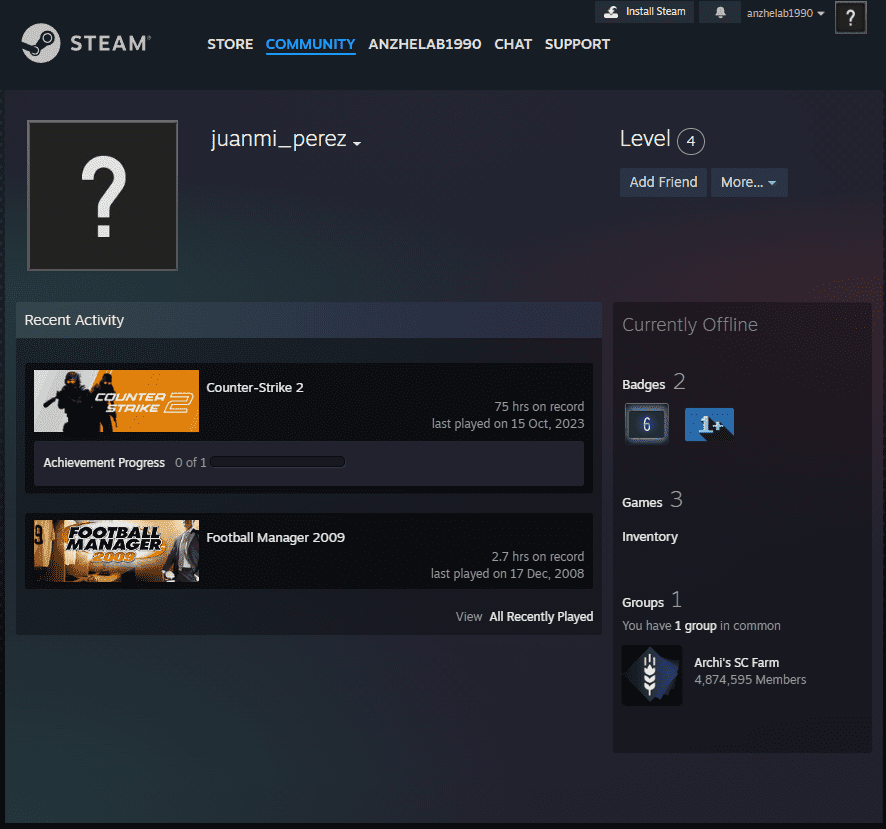Viewport: 886px width, 829px height.
Task: Click the Counter-Strike 2 game capsule image
Action: [116, 400]
